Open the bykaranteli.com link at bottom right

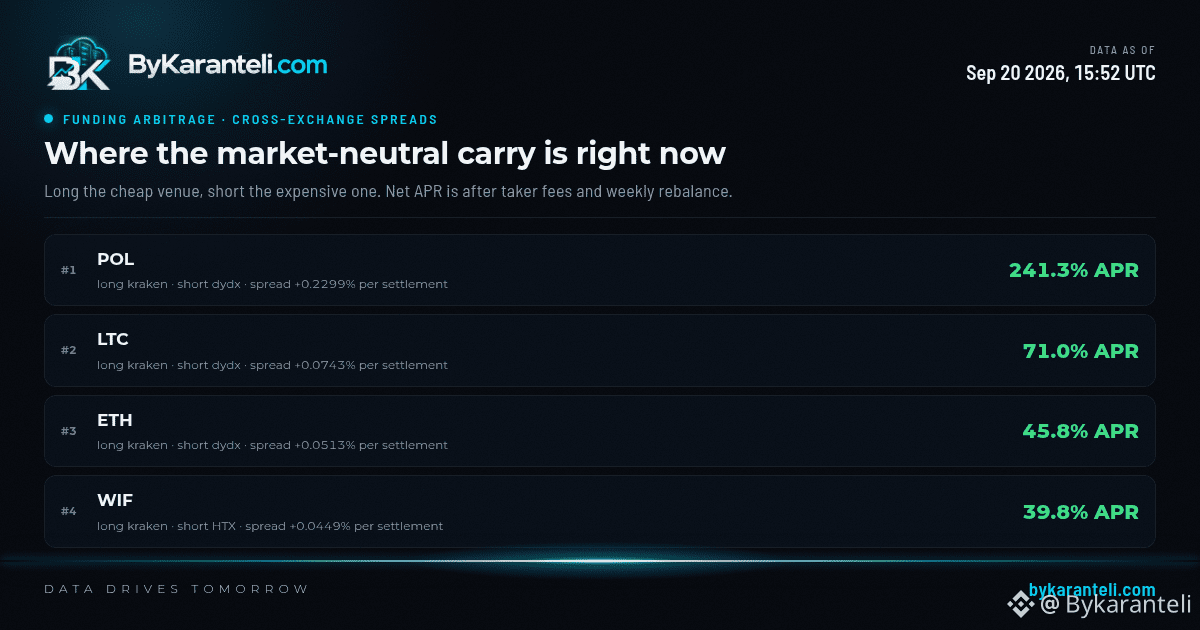(x=1092, y=590)
